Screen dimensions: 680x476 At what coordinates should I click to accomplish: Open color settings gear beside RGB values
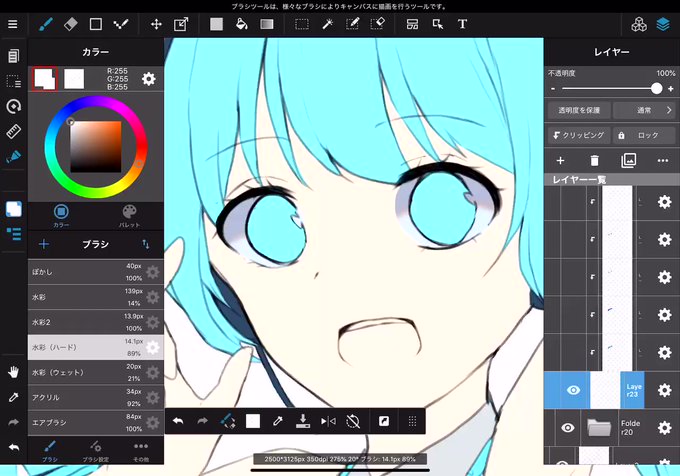click(148, 79)
